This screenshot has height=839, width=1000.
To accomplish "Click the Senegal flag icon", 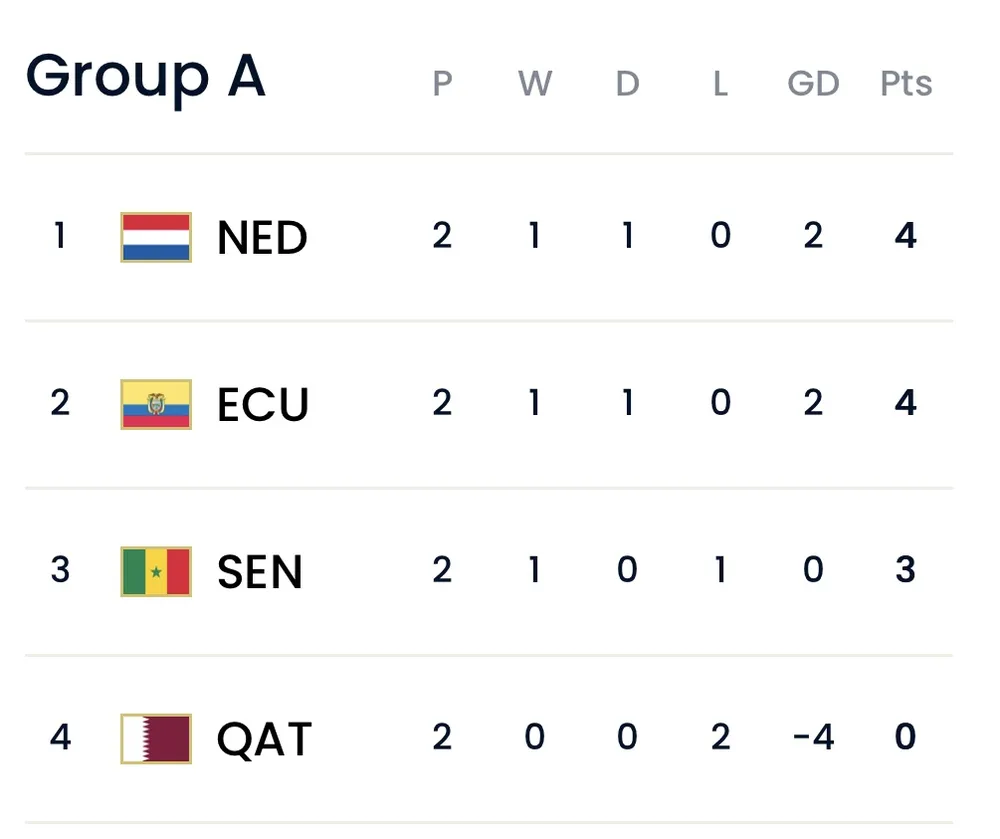I will point(156,571).
